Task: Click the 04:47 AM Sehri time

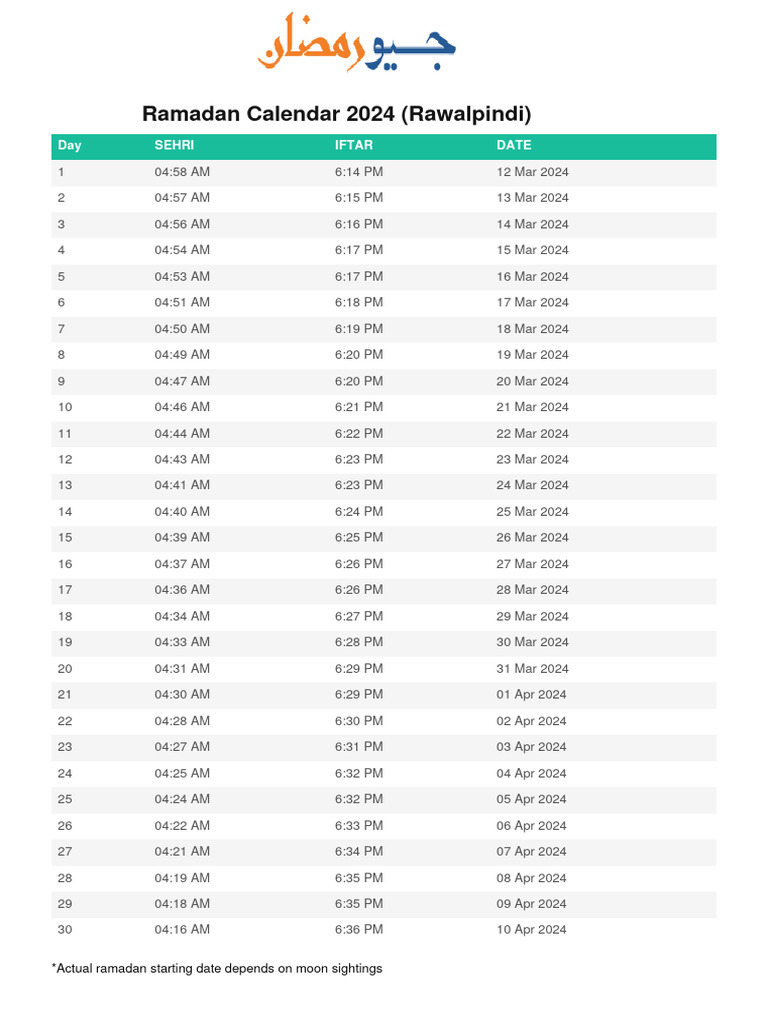Action: 182,381
